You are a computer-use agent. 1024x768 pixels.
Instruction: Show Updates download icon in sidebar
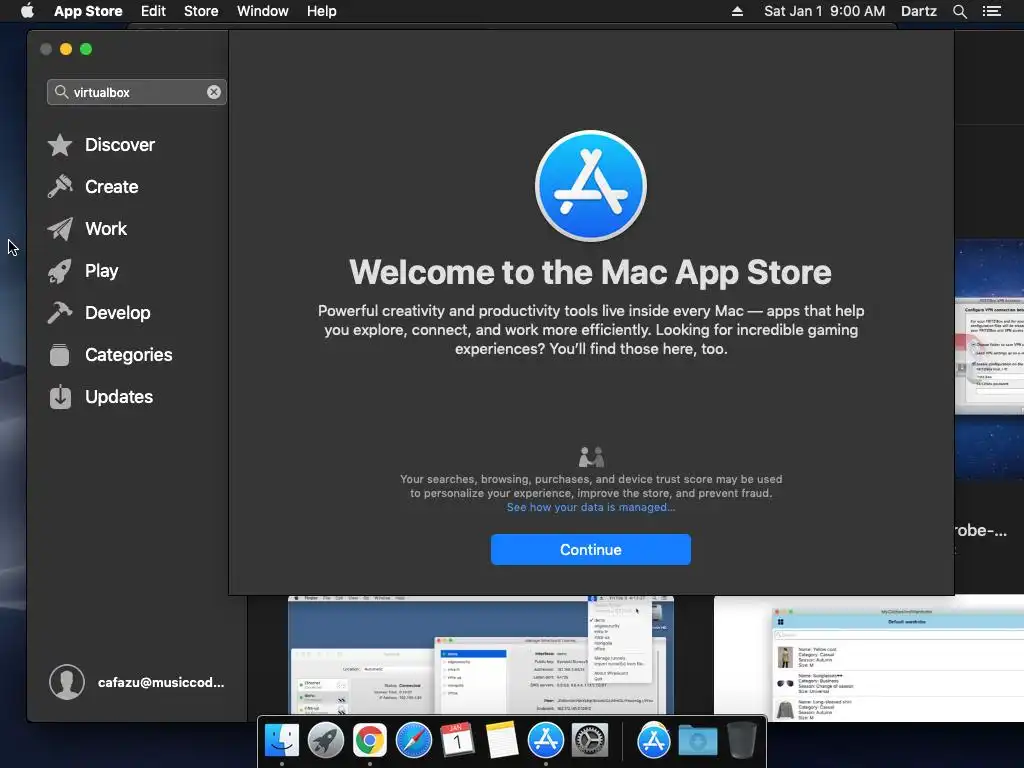tap(60, 397)
